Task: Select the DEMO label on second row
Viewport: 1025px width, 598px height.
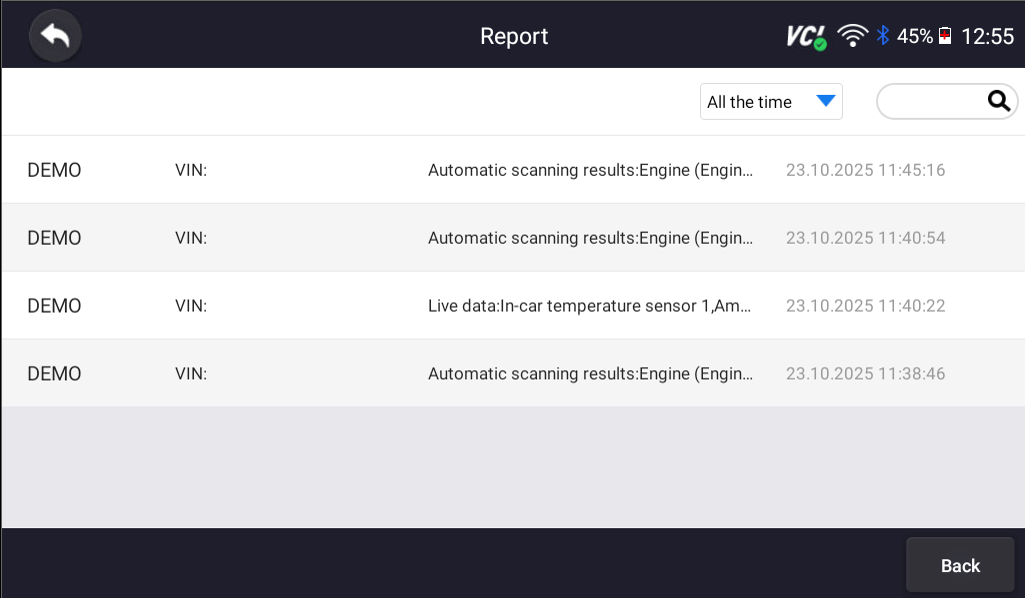Action: point(53,238)
